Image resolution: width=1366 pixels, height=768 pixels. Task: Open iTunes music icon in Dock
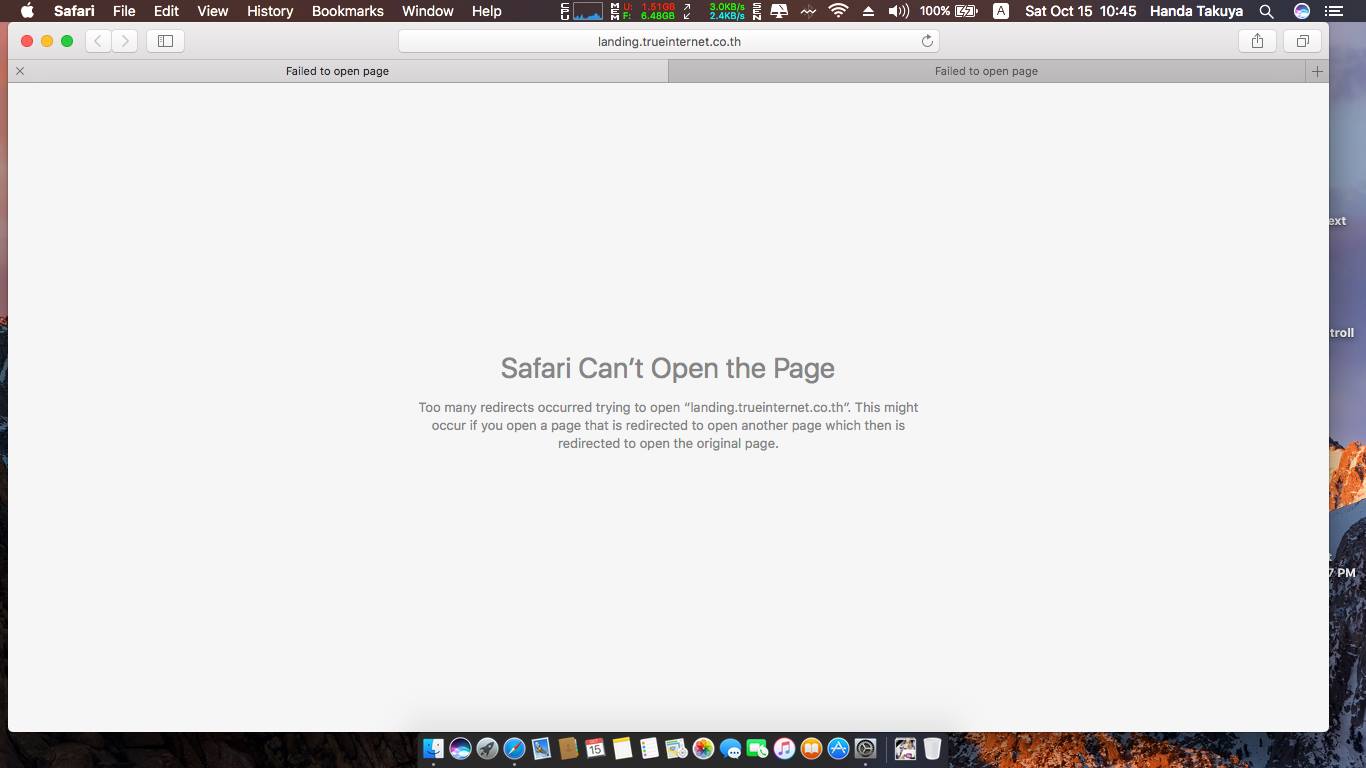tap(784, 748)
